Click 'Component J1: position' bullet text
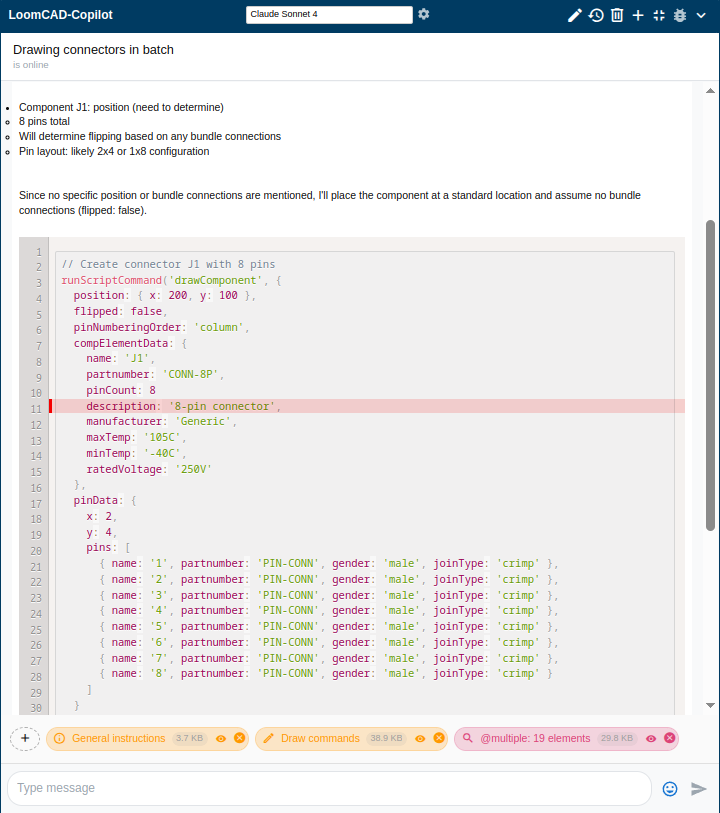The height and width of the screenshot is (813, 720). click(x=121, y=107)
